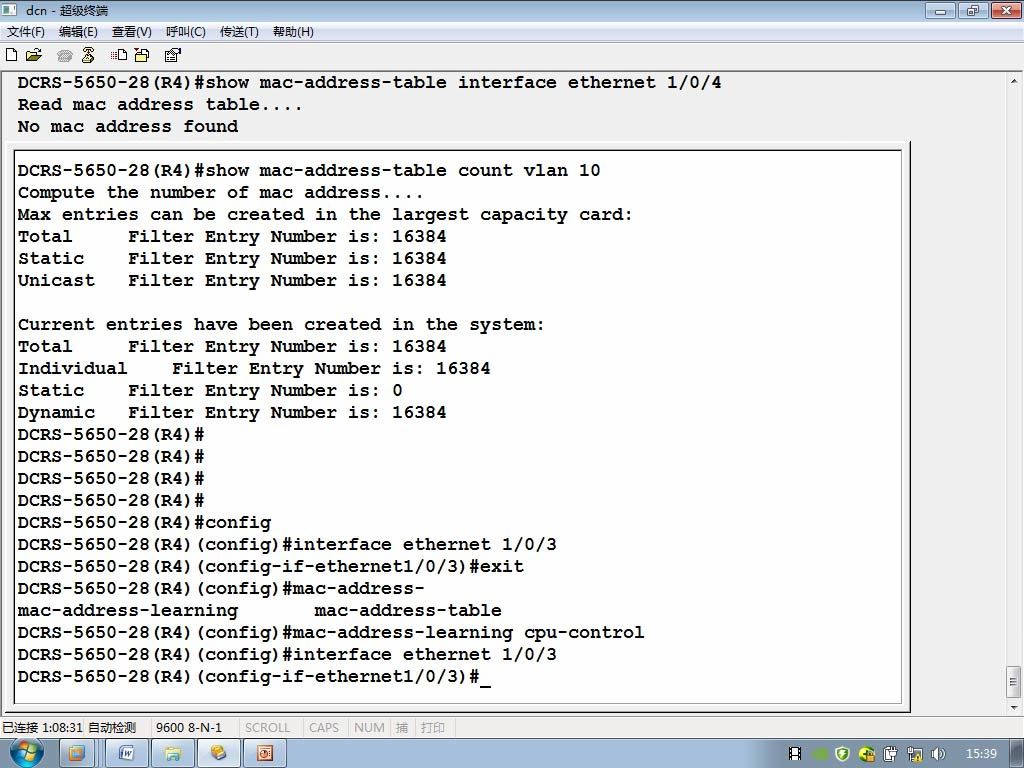Click the 打印 status bar entry

coord(432,728)
